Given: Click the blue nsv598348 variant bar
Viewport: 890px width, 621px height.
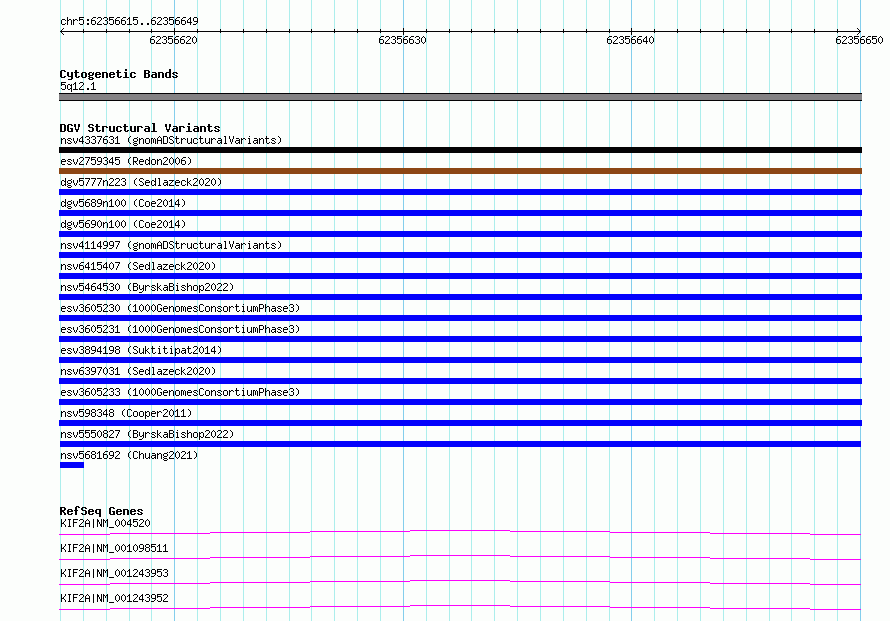Looking at the screenshot, I should tap(460, 423).
